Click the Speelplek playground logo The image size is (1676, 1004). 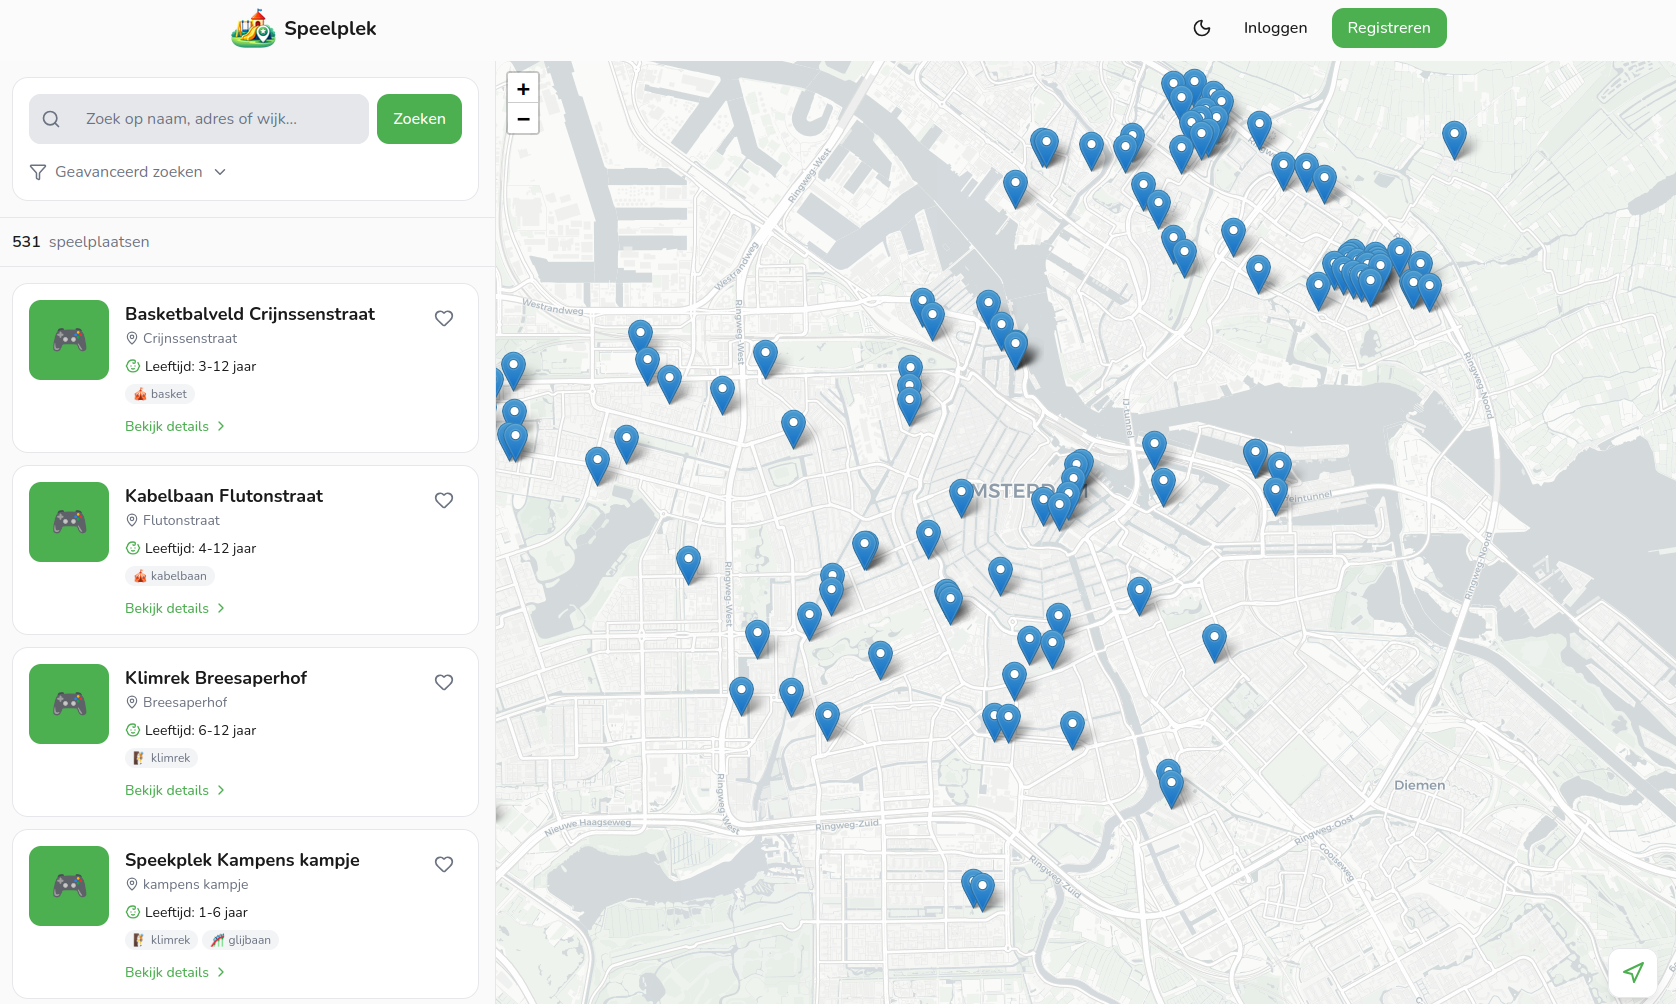[252, 27]
